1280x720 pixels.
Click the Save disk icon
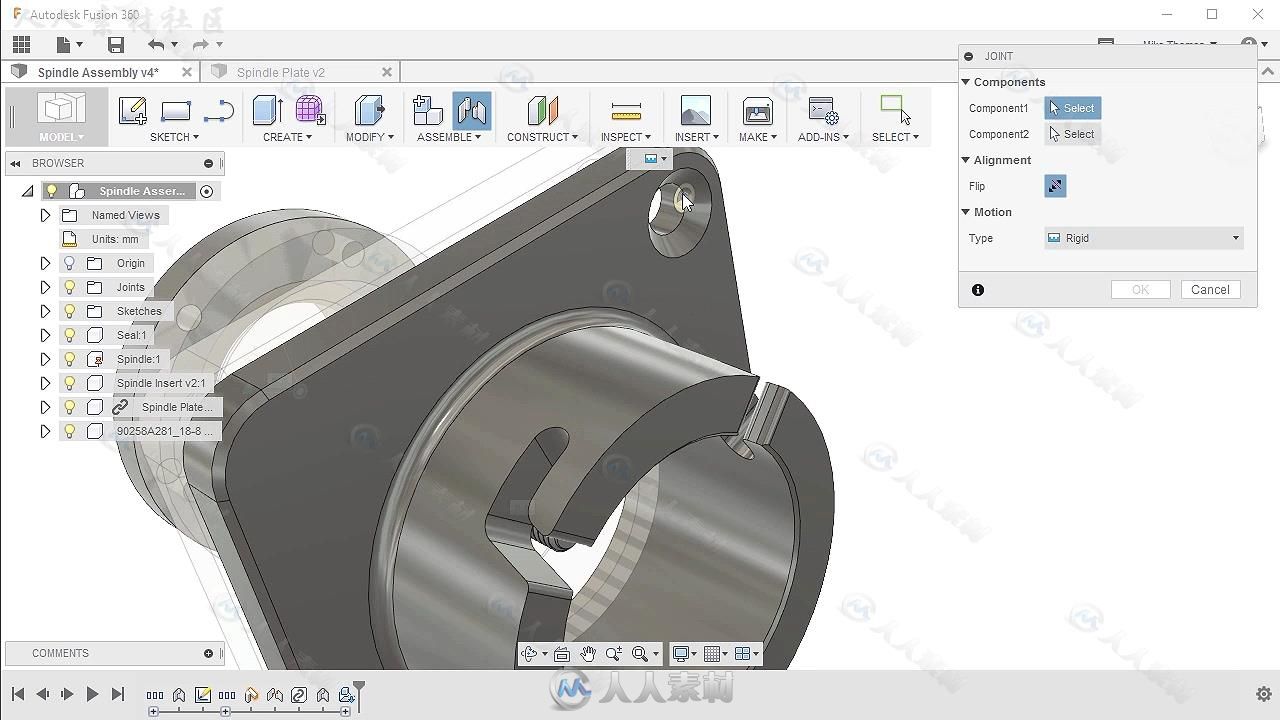tap(116, 44)
